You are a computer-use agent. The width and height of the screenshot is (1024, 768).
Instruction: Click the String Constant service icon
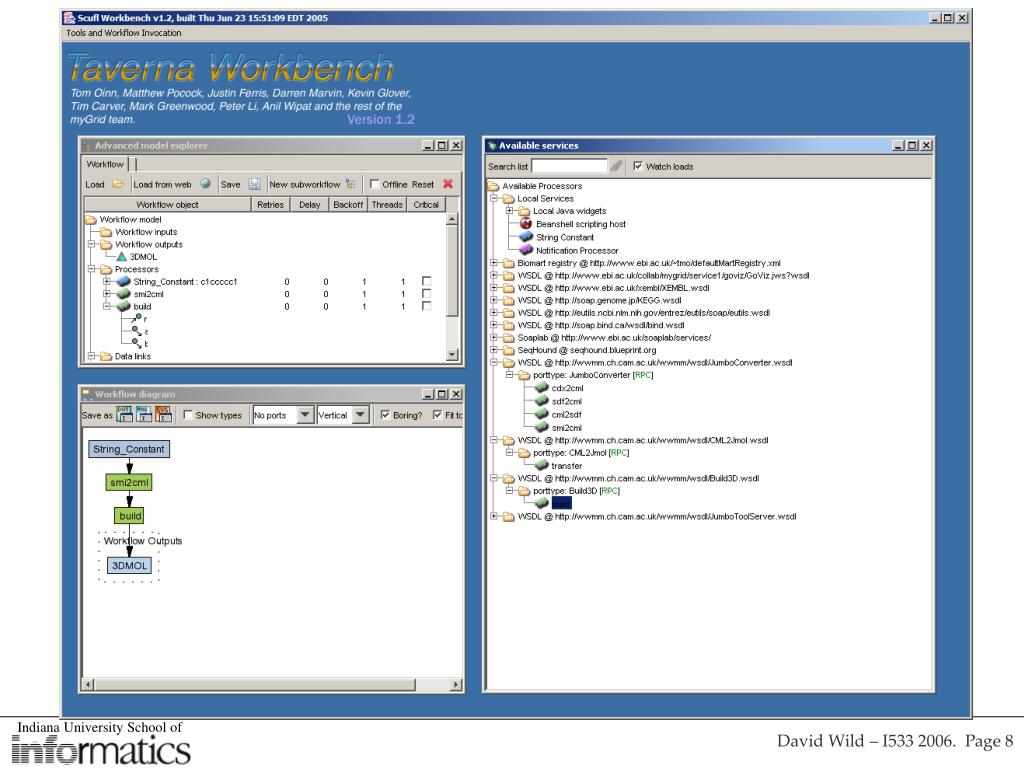(x=526, y=237)
